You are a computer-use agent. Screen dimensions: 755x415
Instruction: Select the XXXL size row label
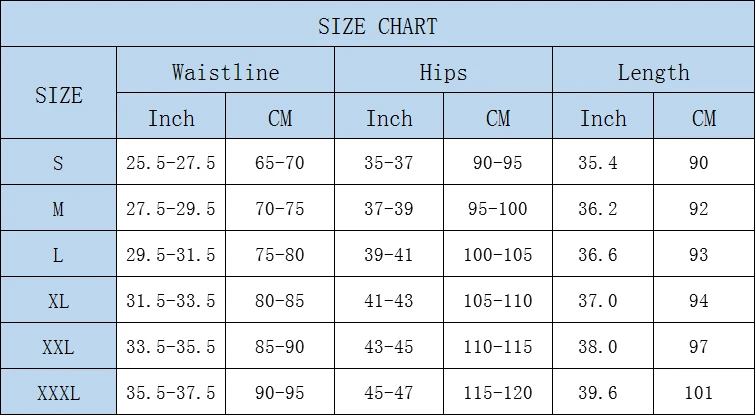[59, 392]
